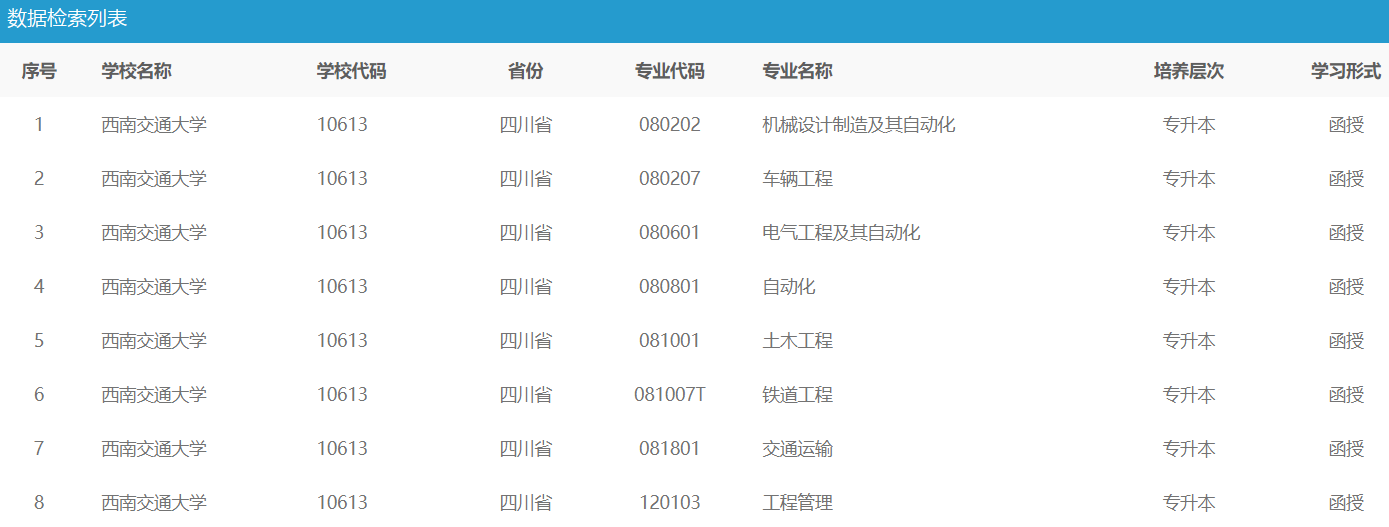Viewport: 1389px width, 527px height.
Task: Select major name 土木工程
Action: pos(797,341)
